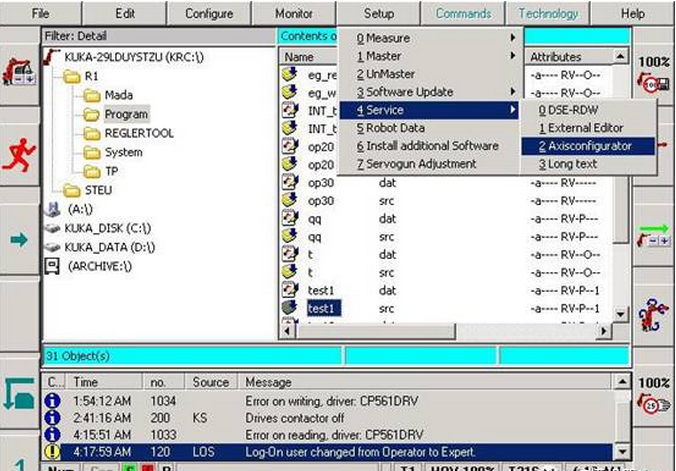
Task: Sort by Attributes column header
Action: (x=568, y=57)
